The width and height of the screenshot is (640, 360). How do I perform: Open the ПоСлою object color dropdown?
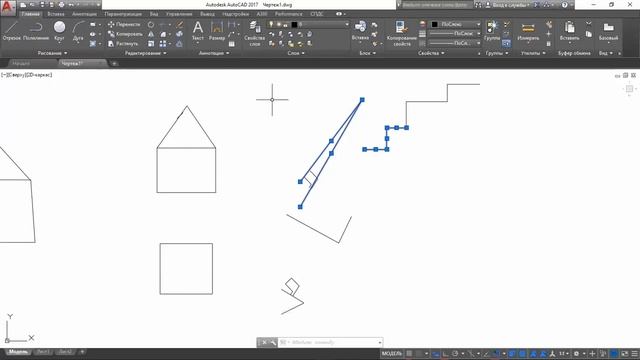(x=455, y=24)
